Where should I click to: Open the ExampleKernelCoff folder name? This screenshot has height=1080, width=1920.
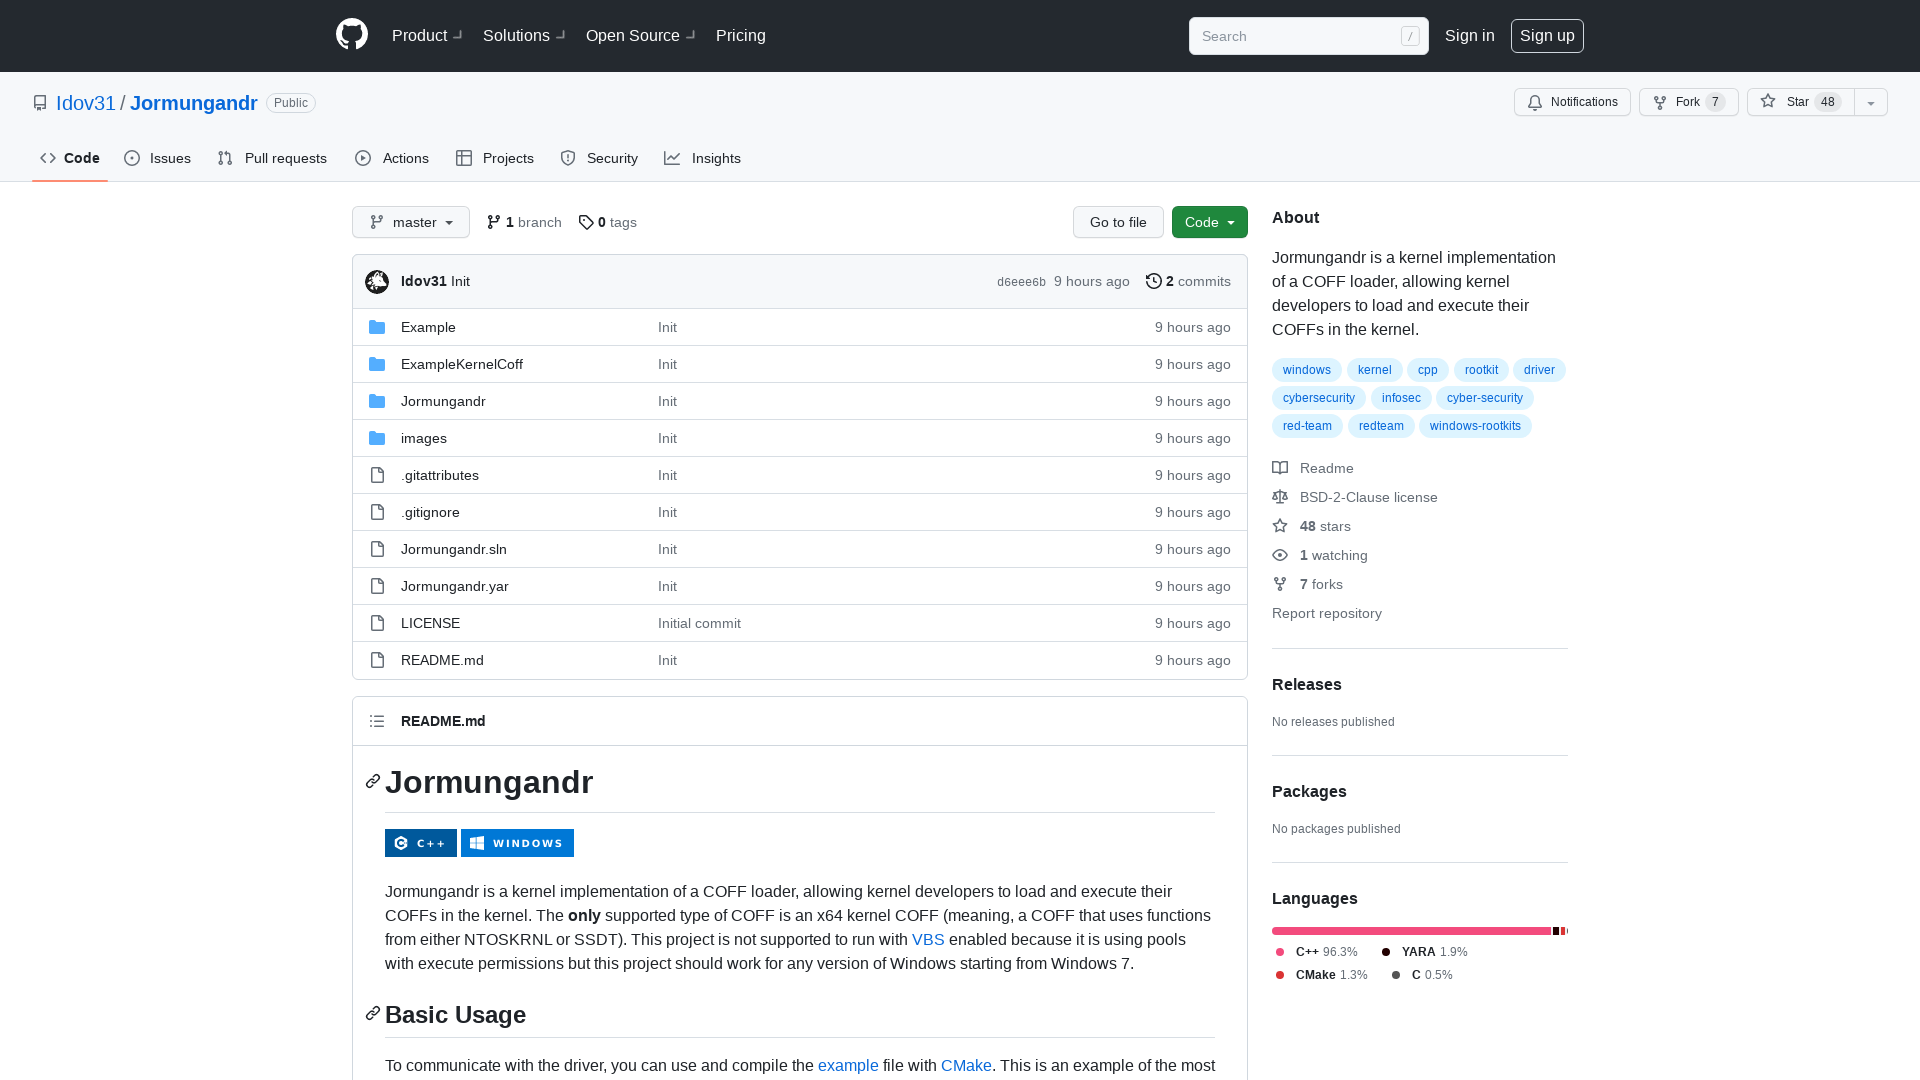coord(462,364)
